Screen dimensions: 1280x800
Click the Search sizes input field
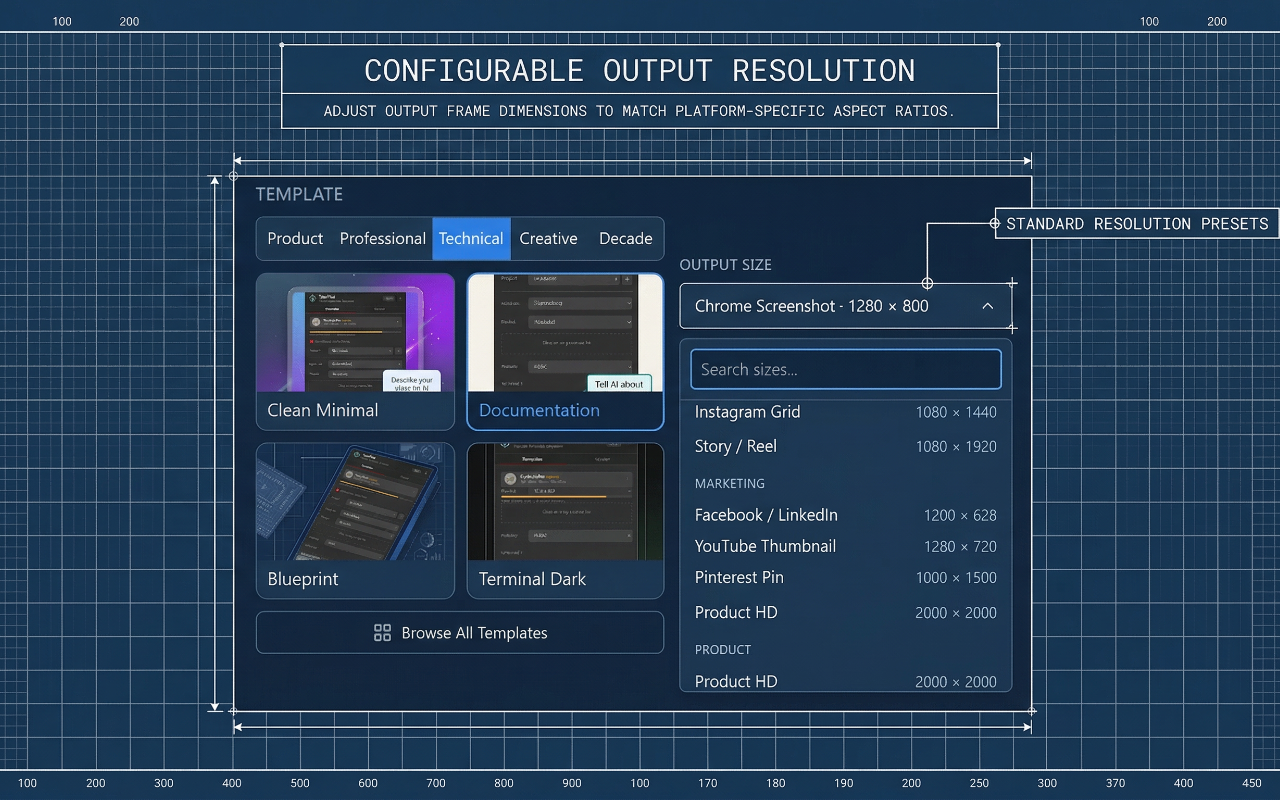tap(845, 369)
